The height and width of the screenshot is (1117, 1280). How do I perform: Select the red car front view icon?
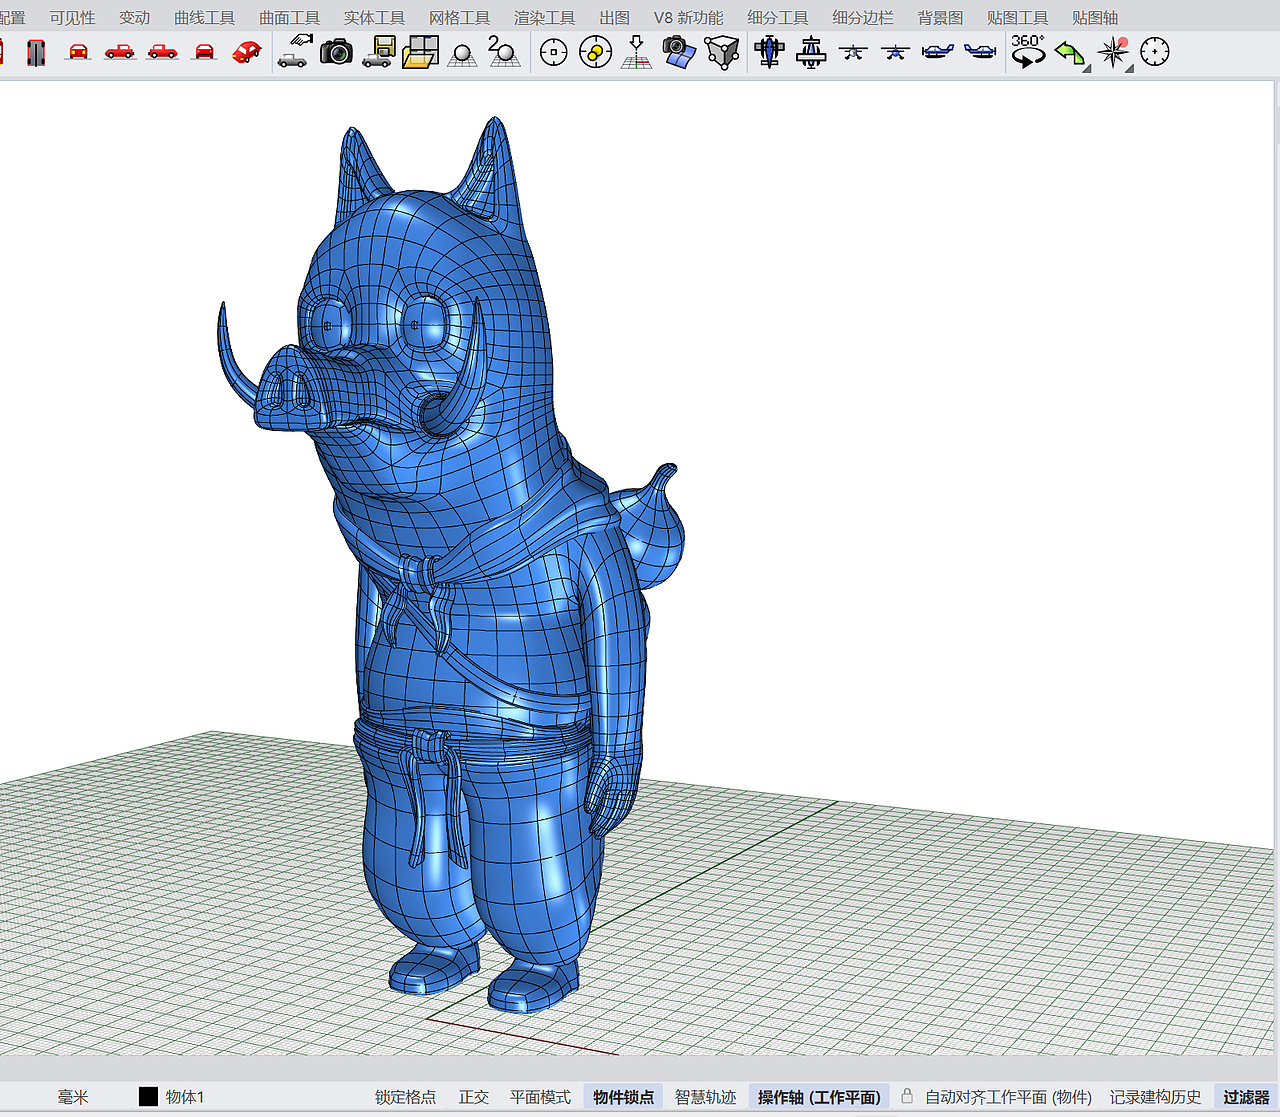point(78,52)
